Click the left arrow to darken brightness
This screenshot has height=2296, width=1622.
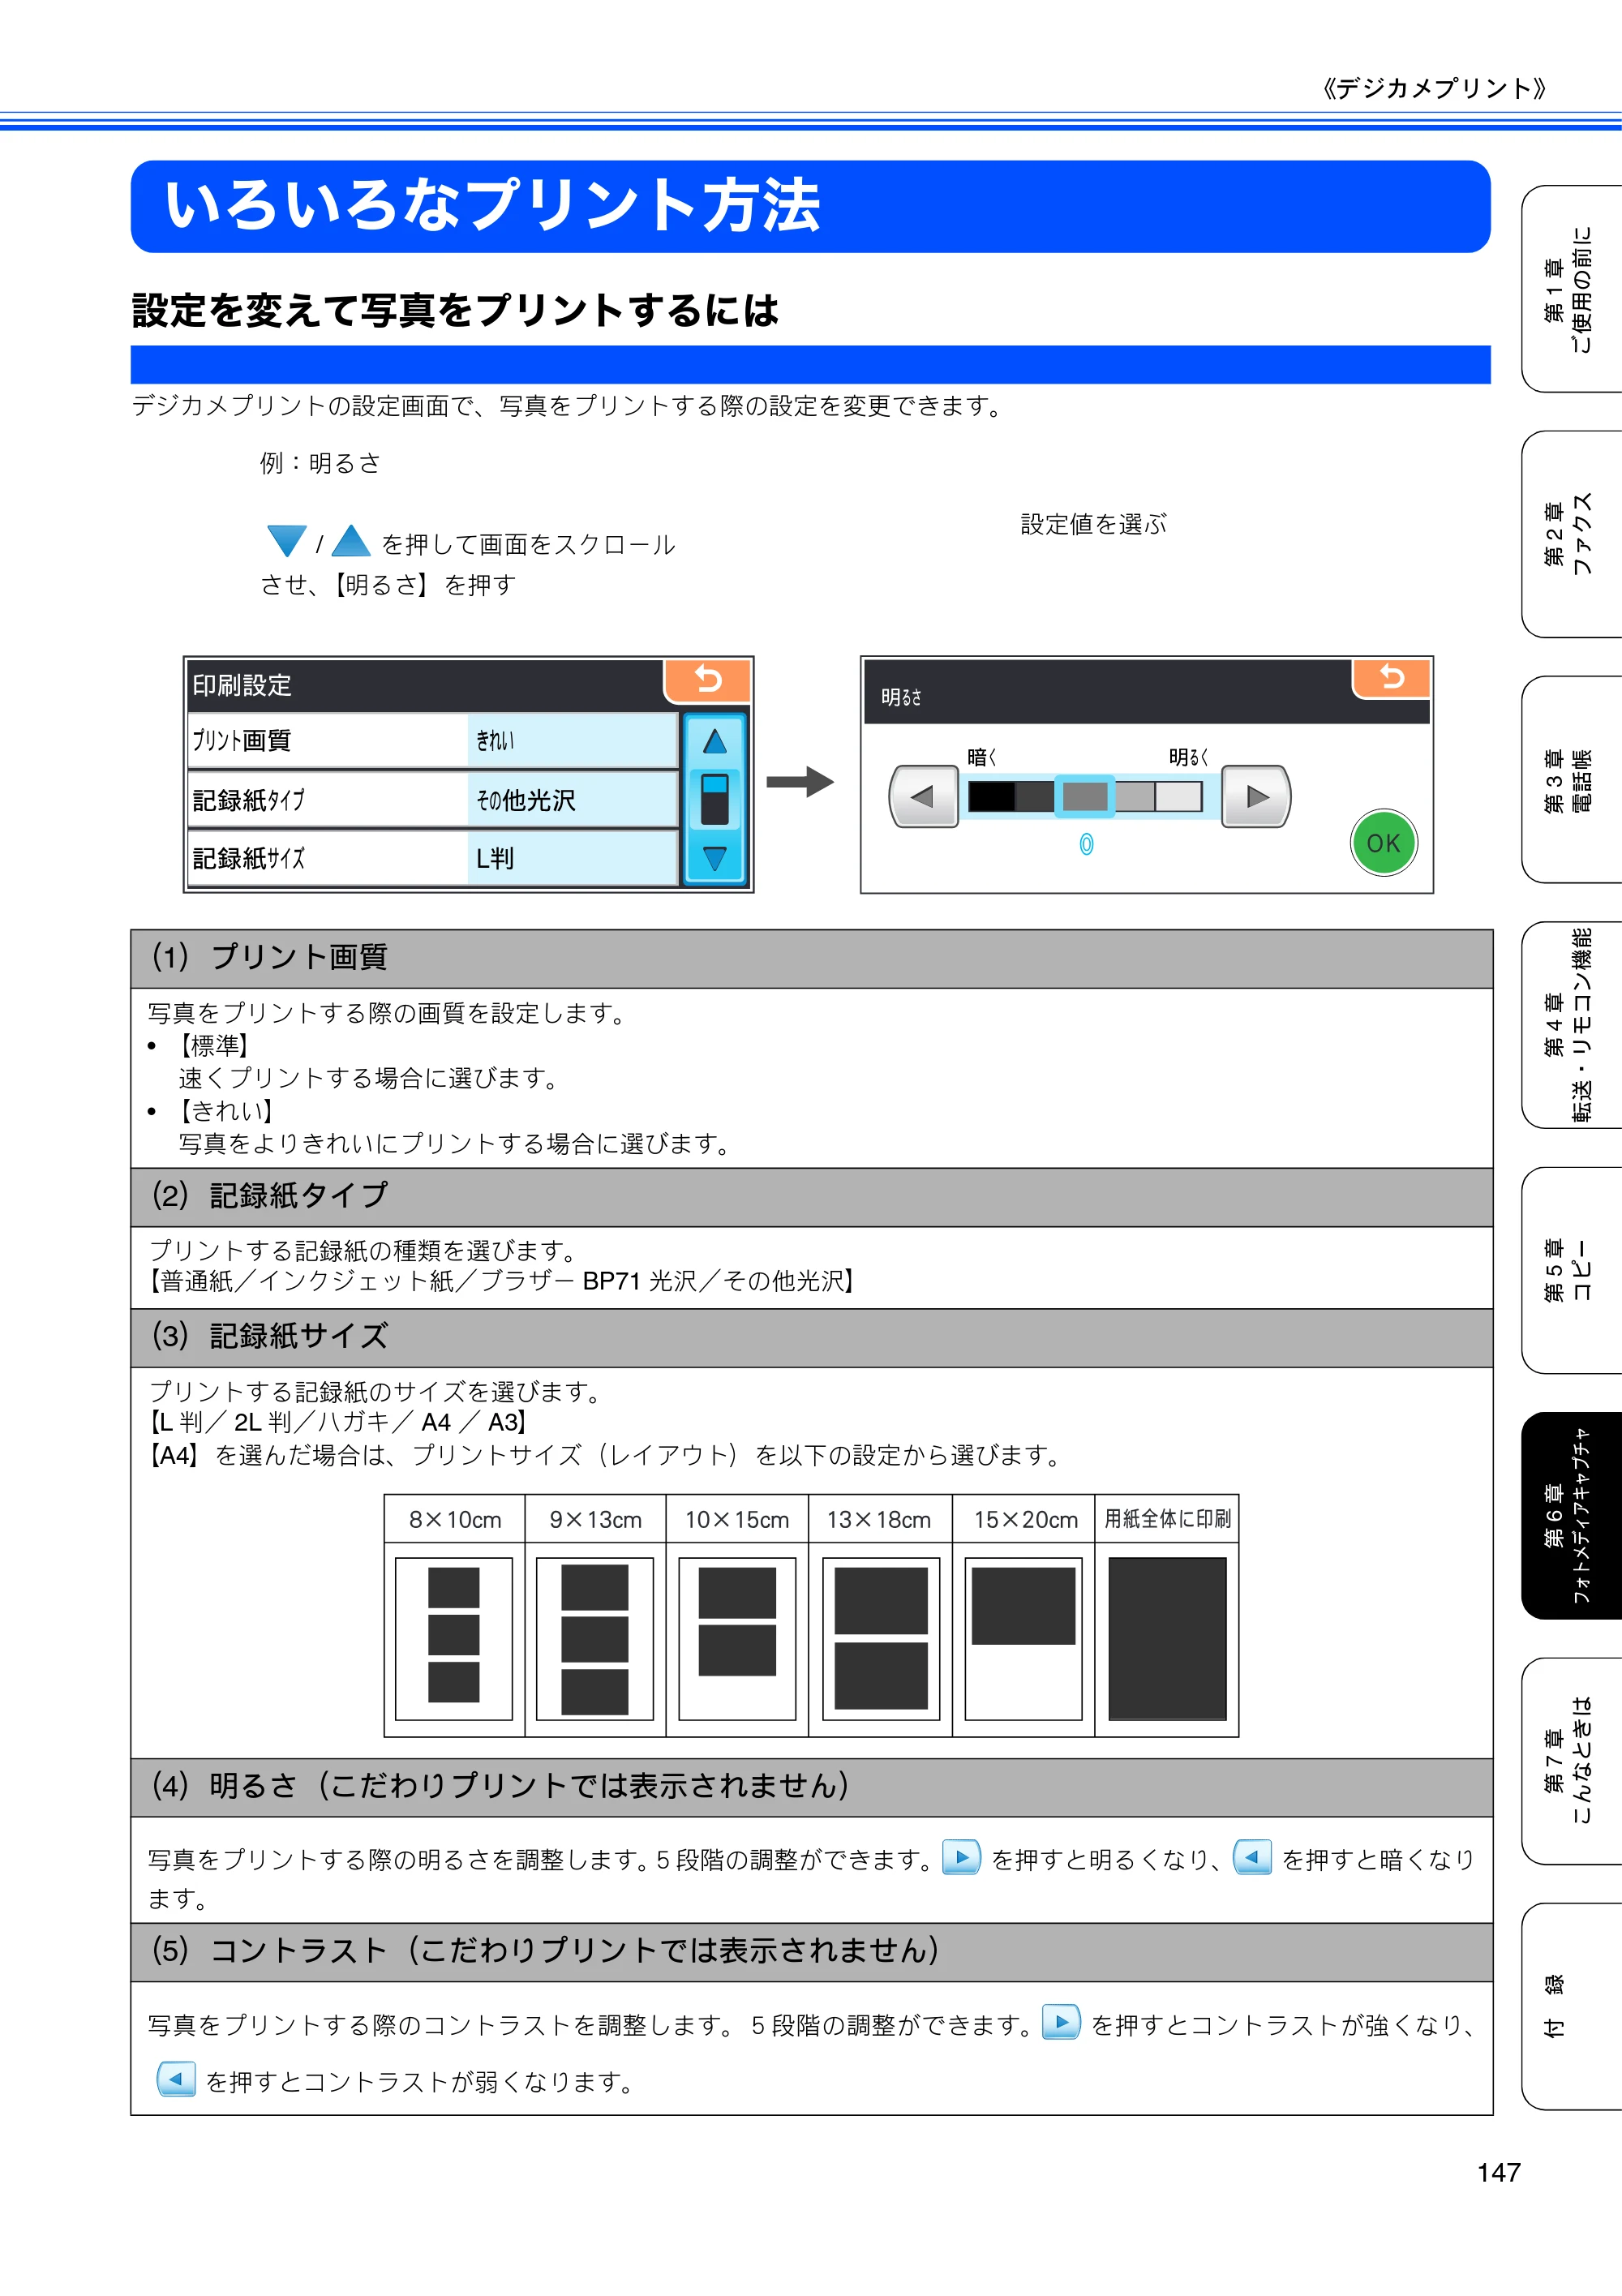click(924, 796)
